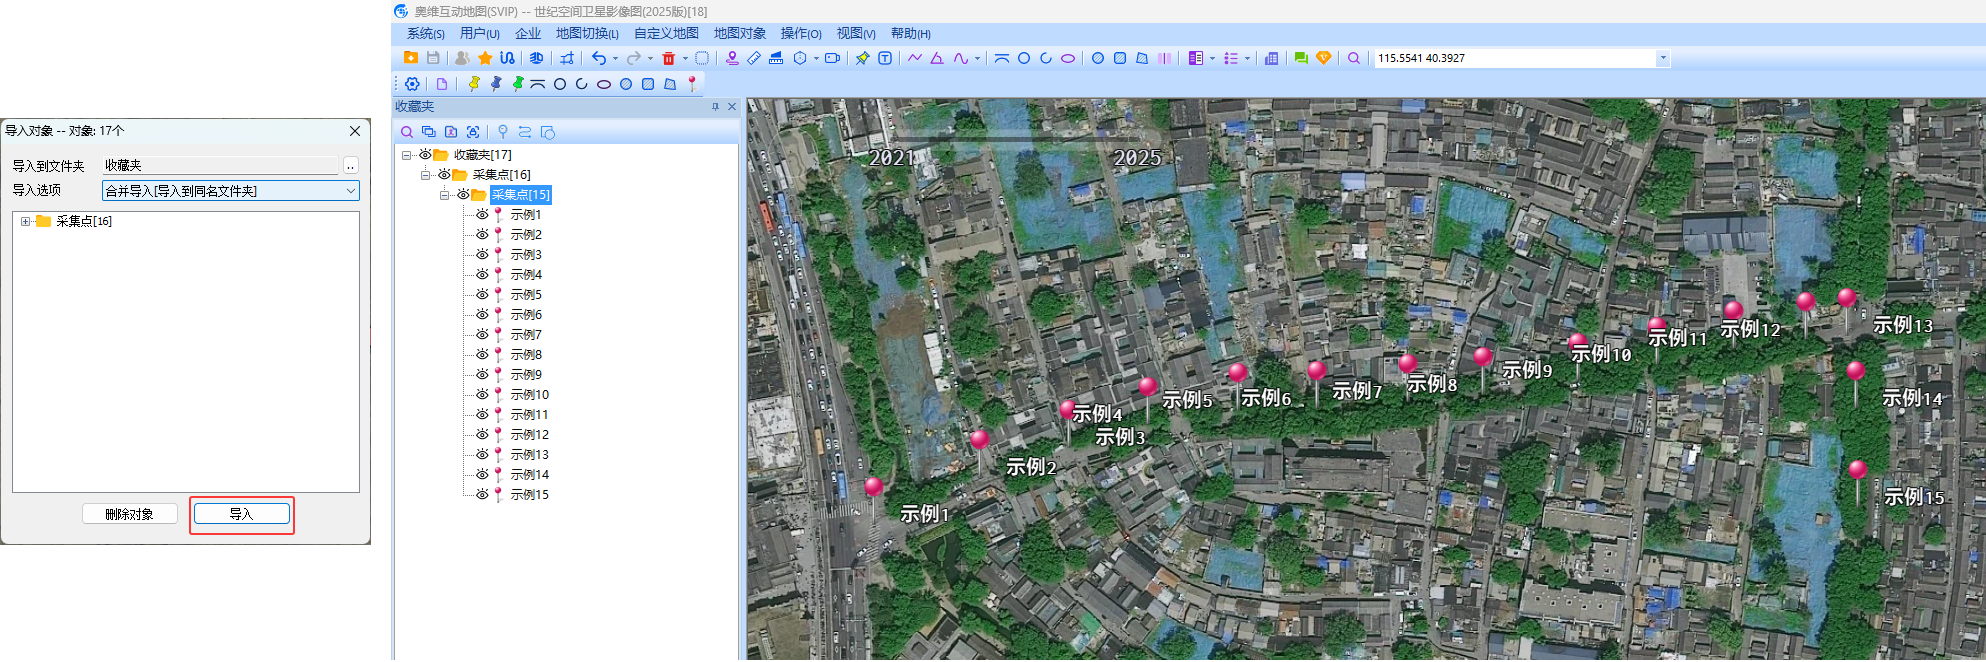1986x662 pixels.
Task: Click the search icon in favorites panel
Action: (407, 132)
